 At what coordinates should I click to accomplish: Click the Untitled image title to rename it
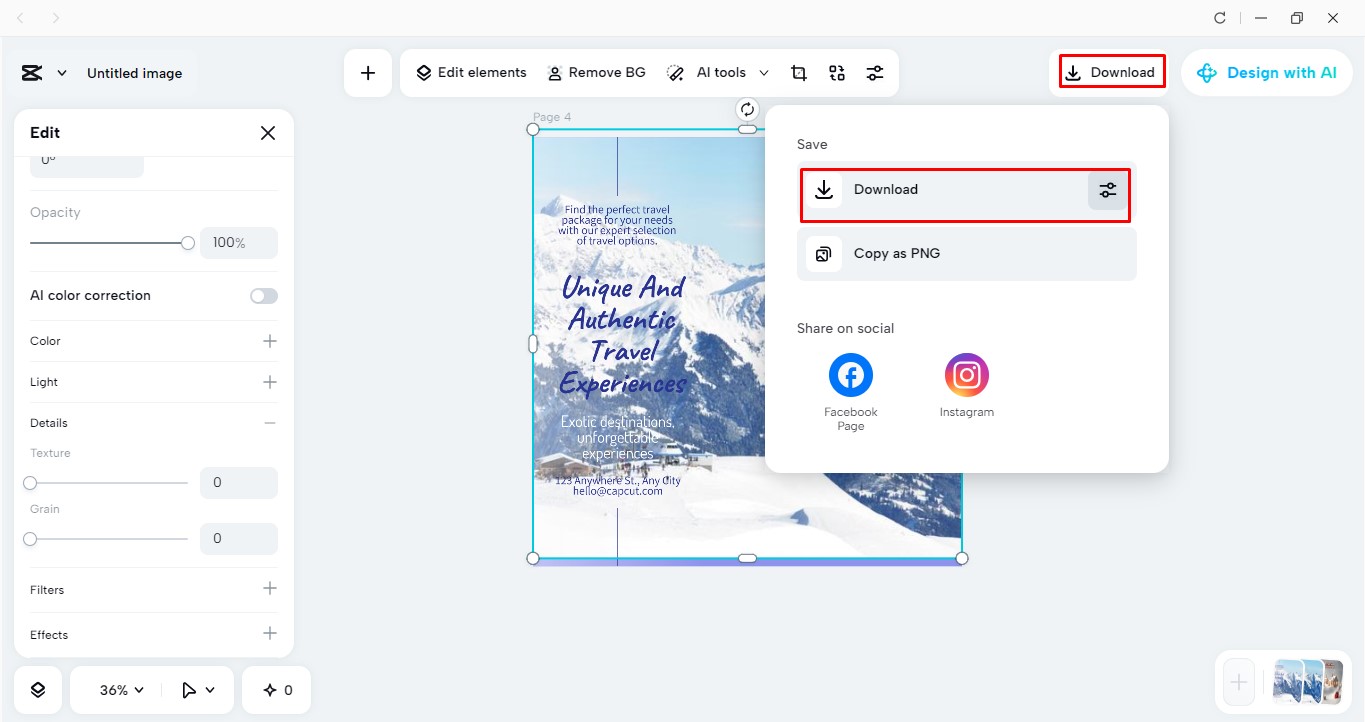coord(134,72)
